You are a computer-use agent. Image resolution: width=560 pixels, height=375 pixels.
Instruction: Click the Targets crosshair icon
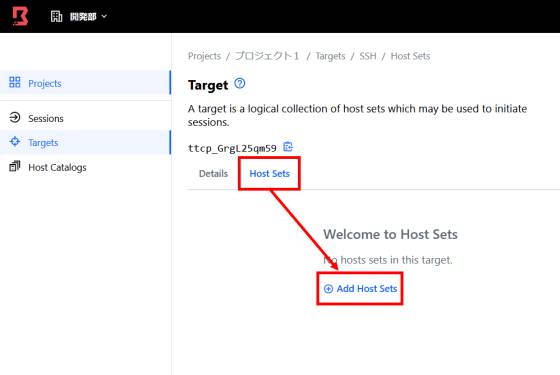(x=15, y=142)
